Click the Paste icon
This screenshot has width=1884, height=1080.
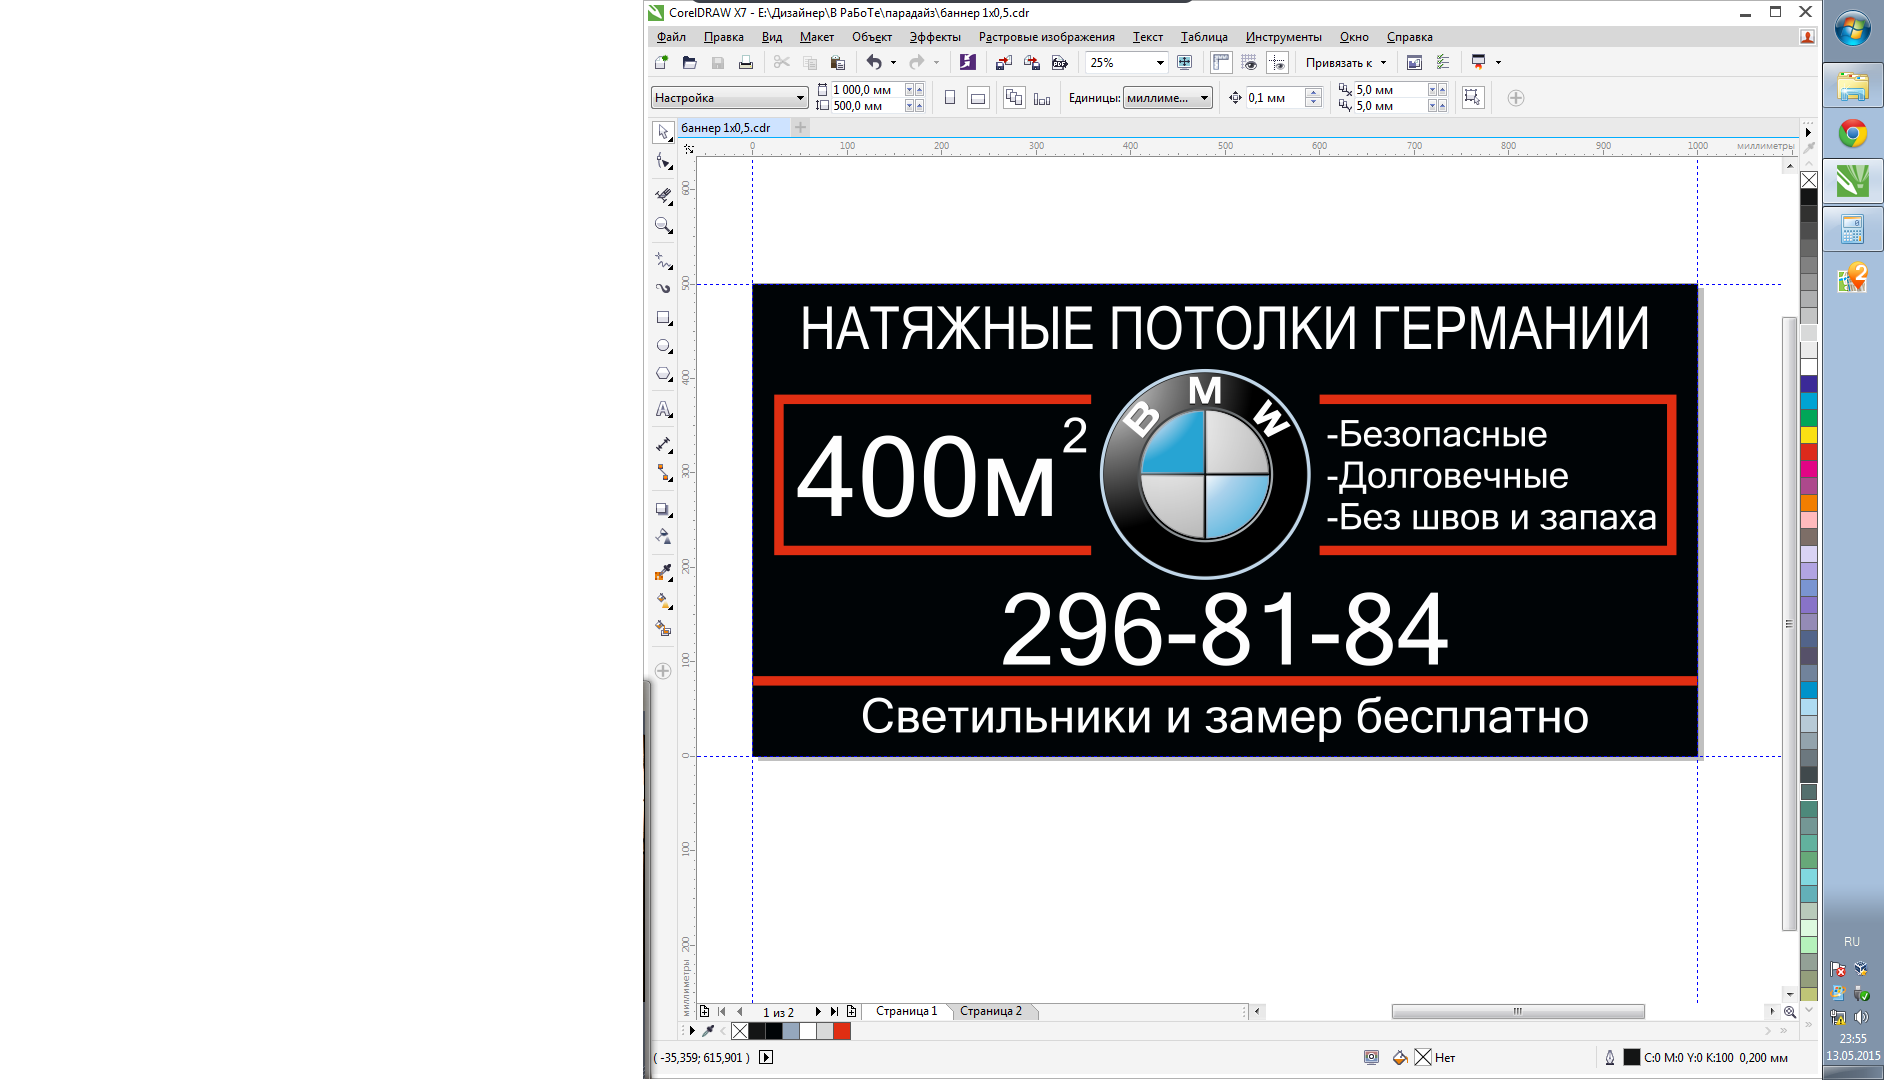pos(838,62)
